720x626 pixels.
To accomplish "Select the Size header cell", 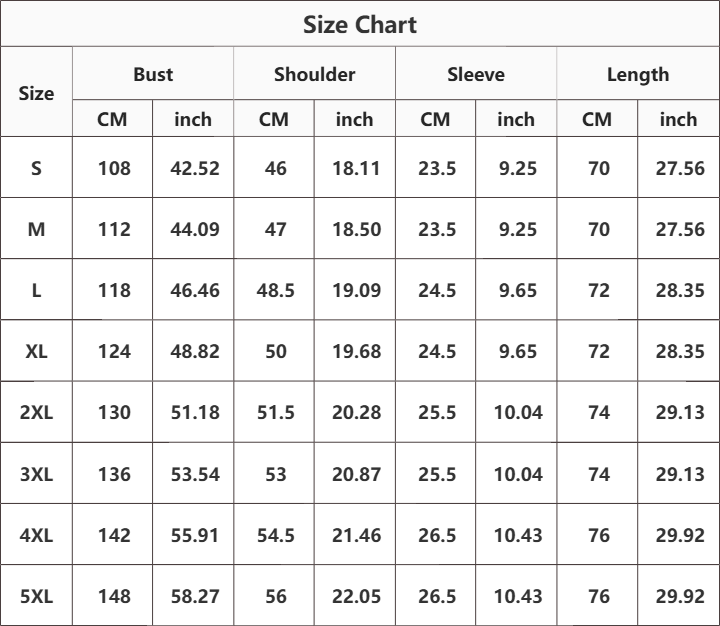I will coord(36,93).
